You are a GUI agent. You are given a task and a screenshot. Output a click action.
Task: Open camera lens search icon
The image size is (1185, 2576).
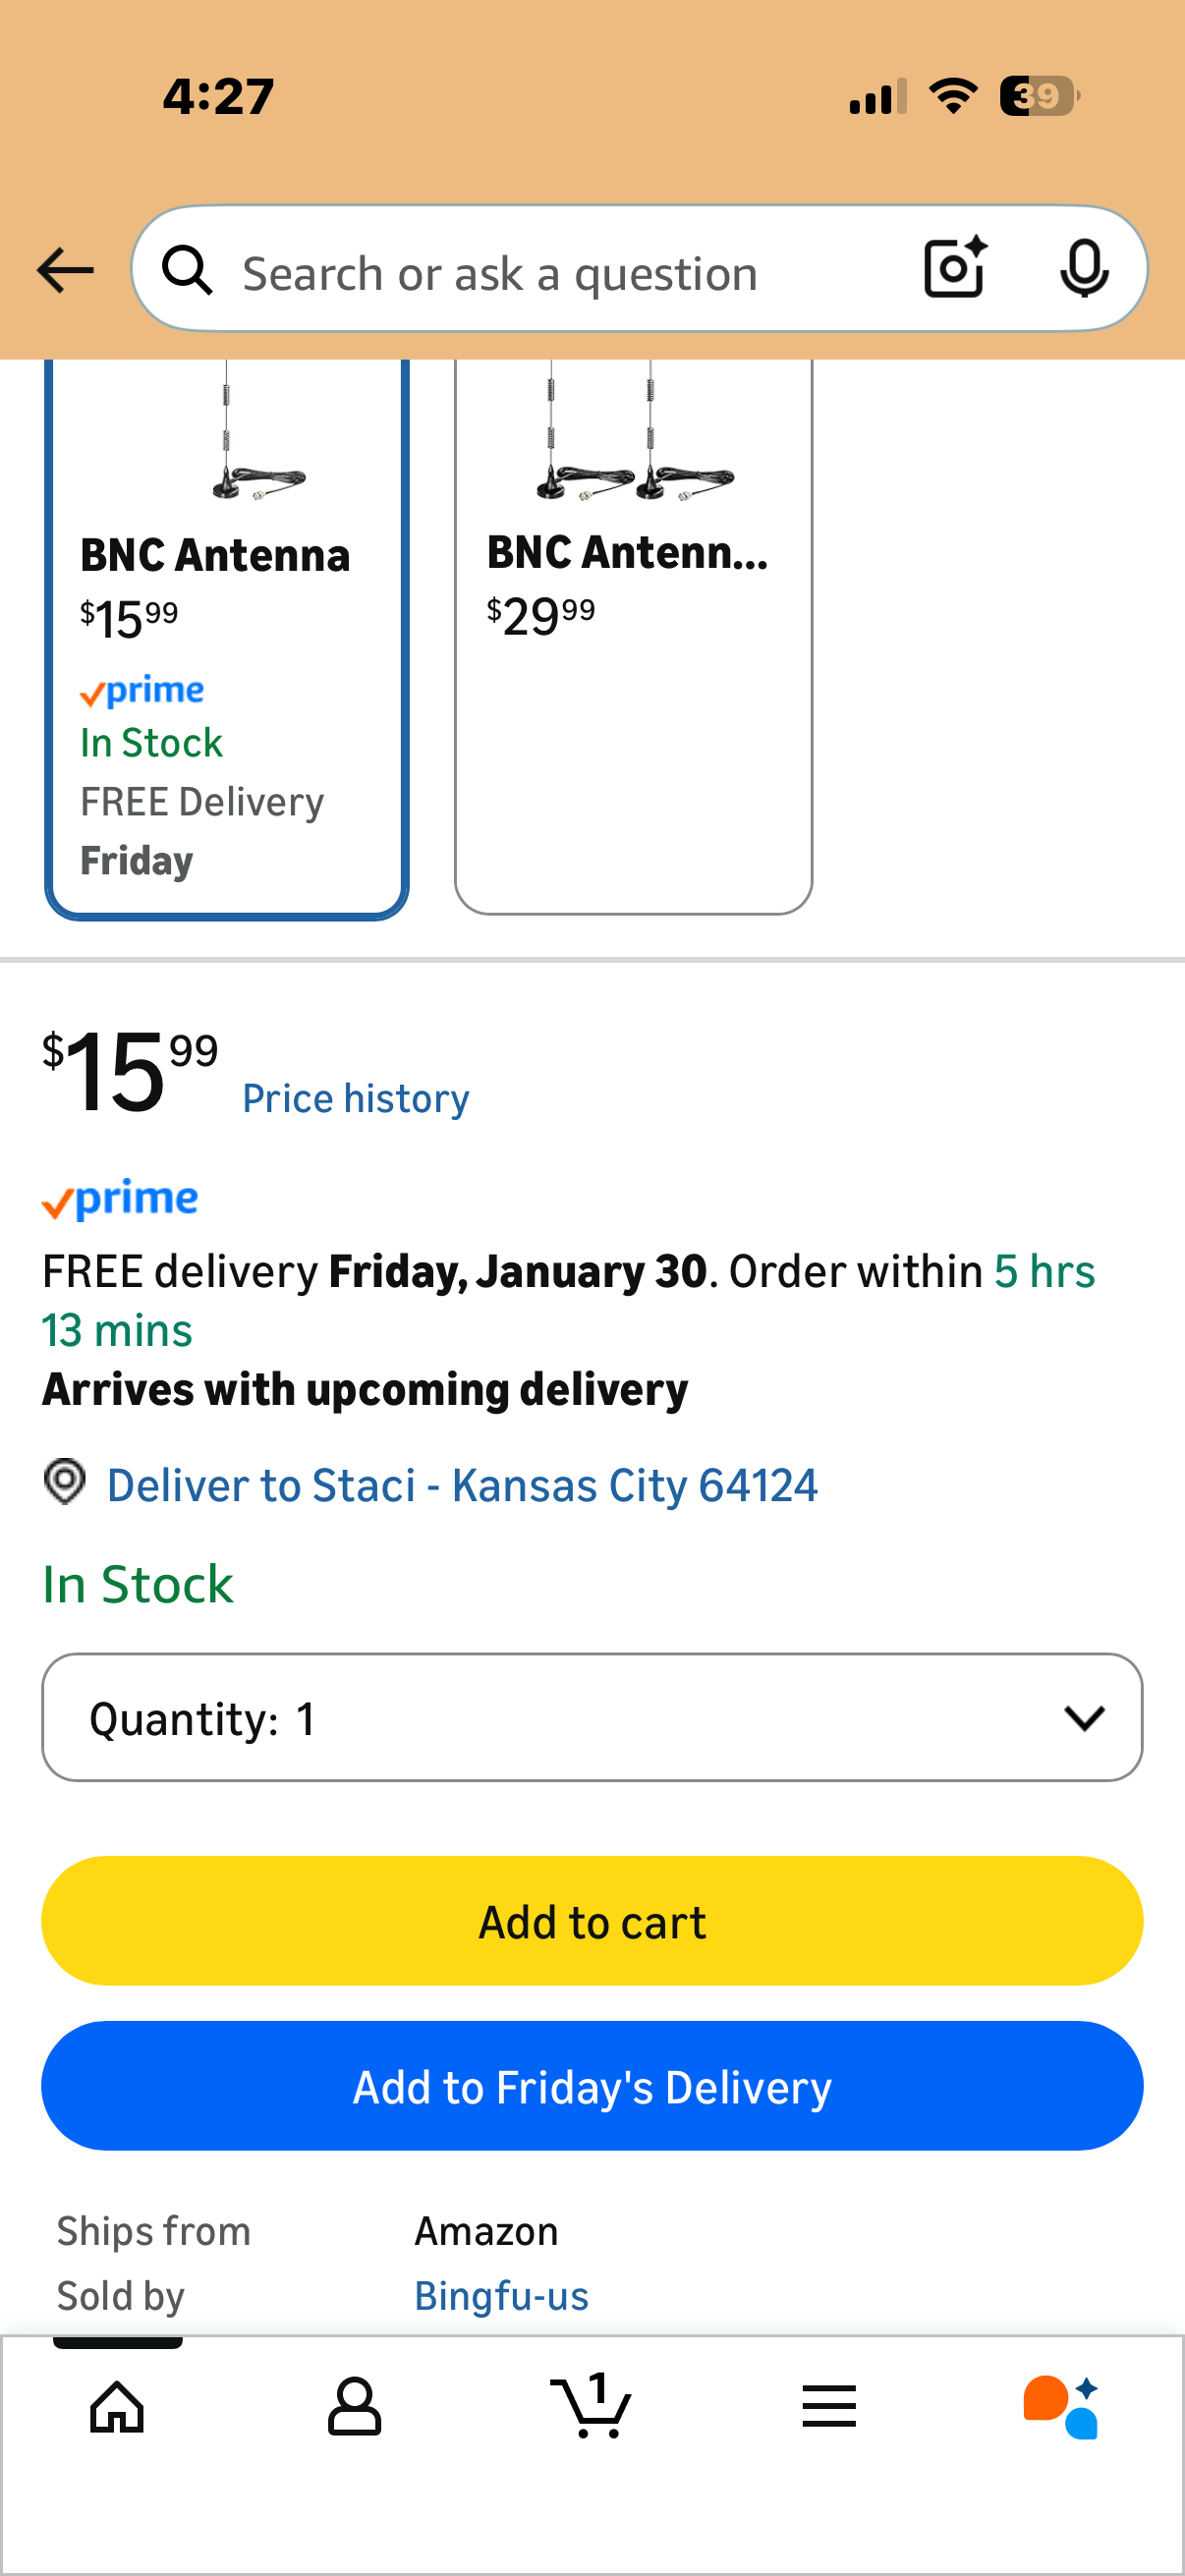(x=954, y=269)
